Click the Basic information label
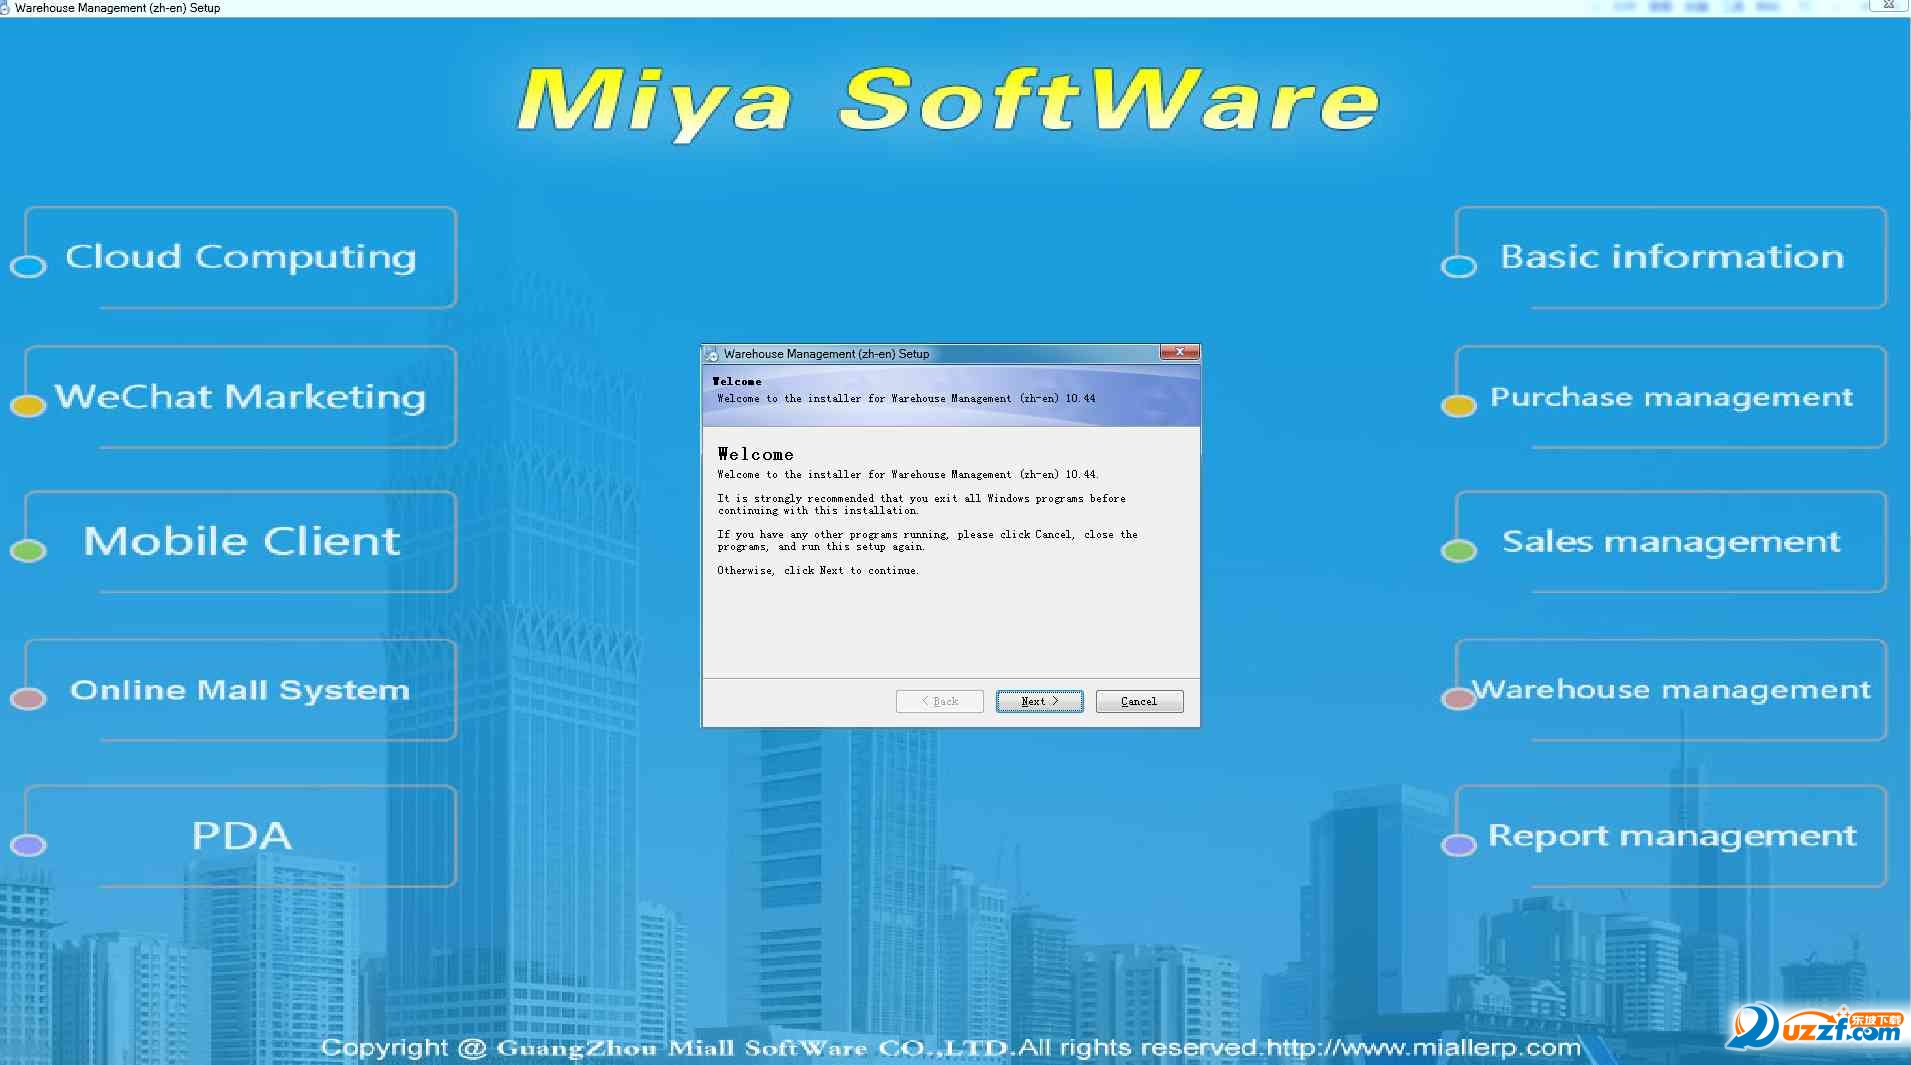This screenshot has width=1911, height=1065. click(1672, 257)
